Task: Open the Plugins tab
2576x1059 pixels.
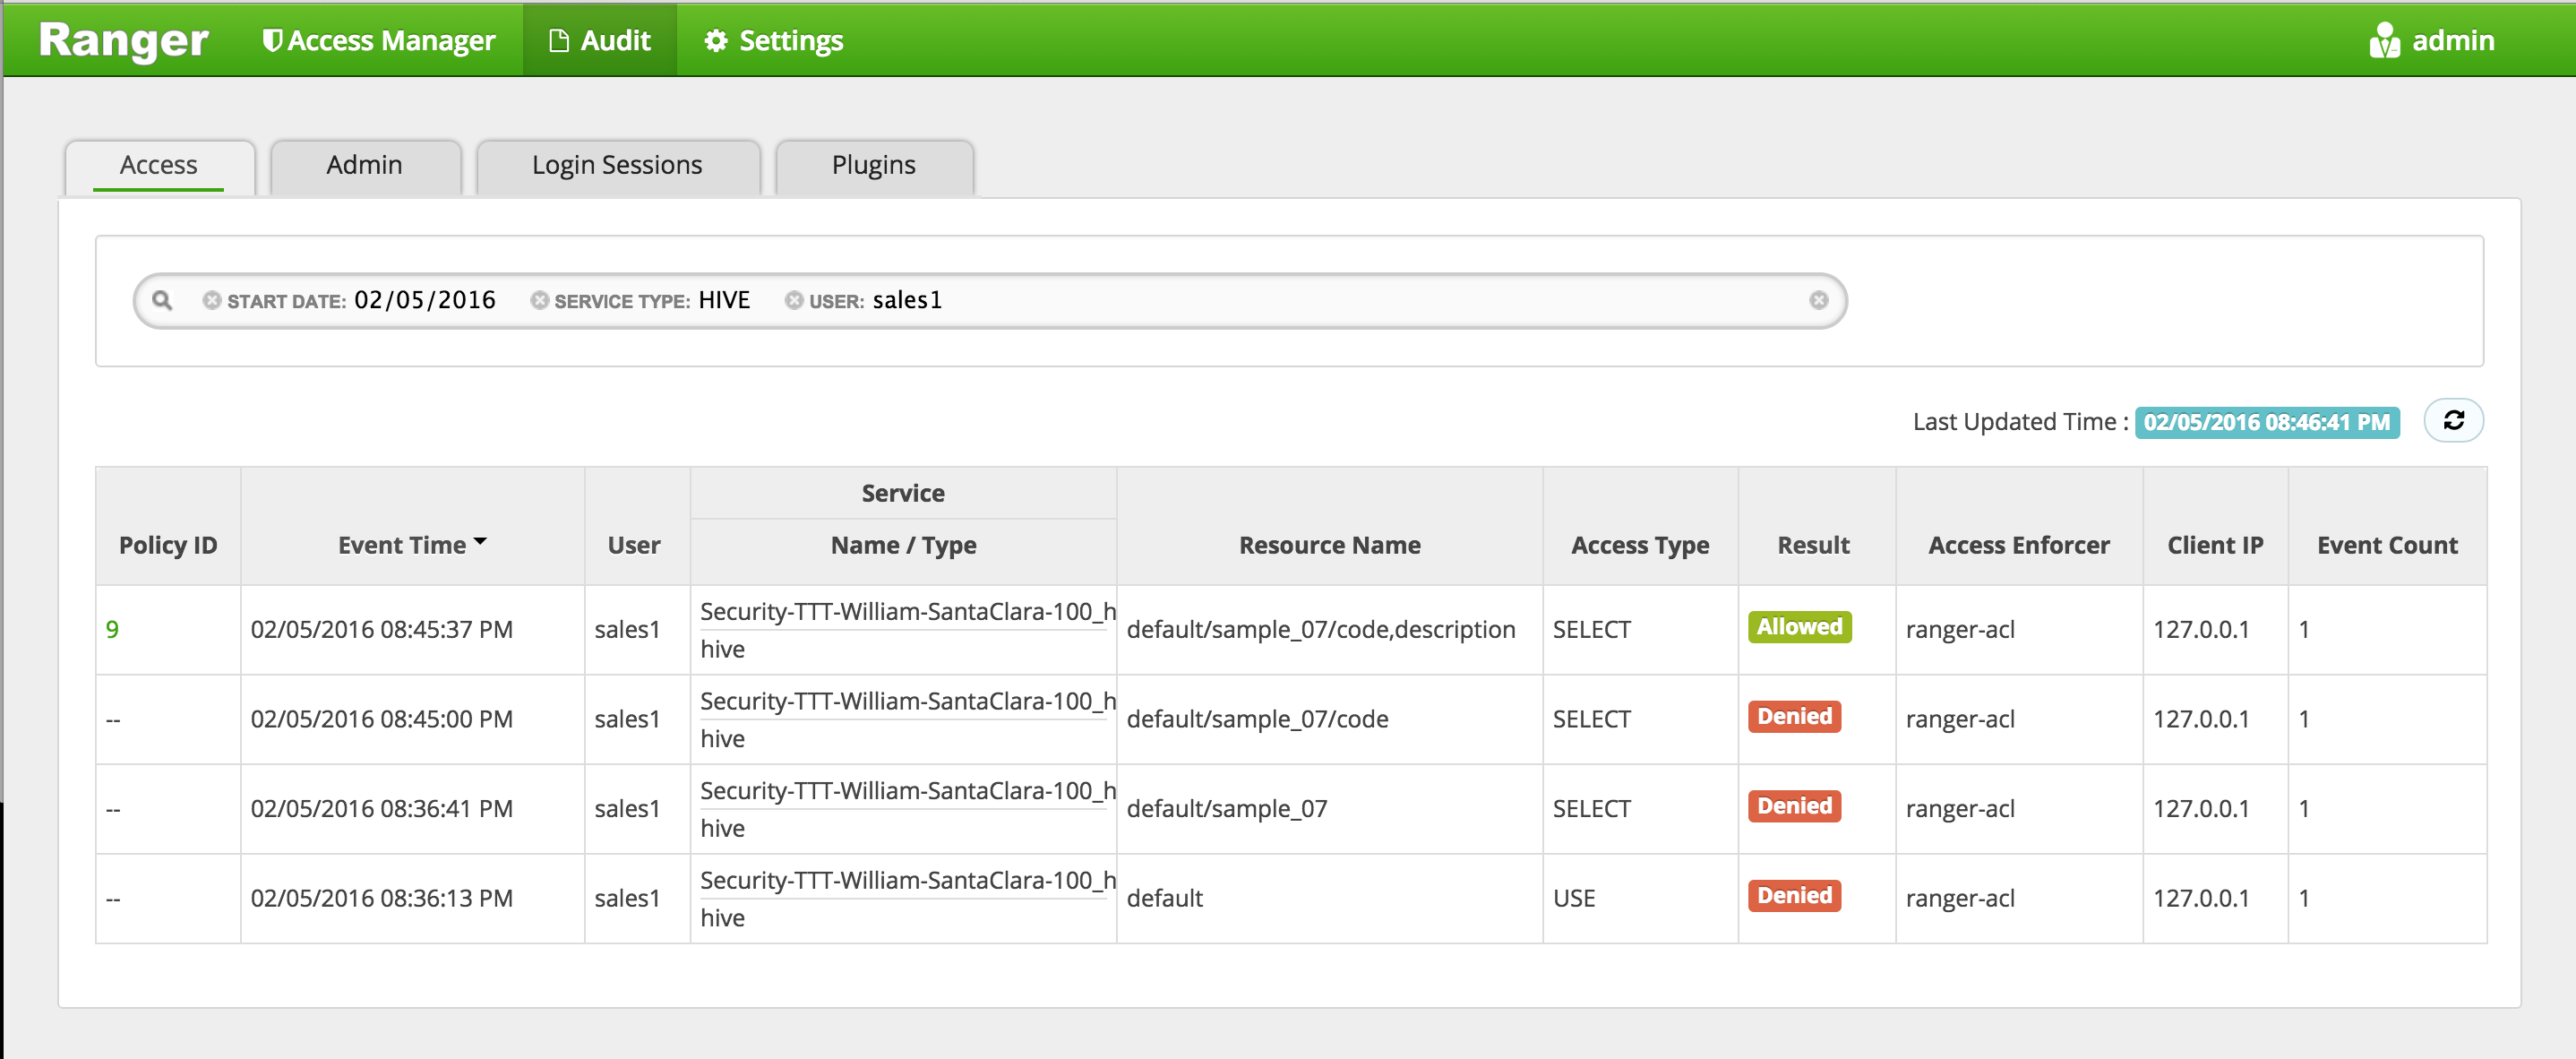Action: pyautogui.click(x=872, y=165)
